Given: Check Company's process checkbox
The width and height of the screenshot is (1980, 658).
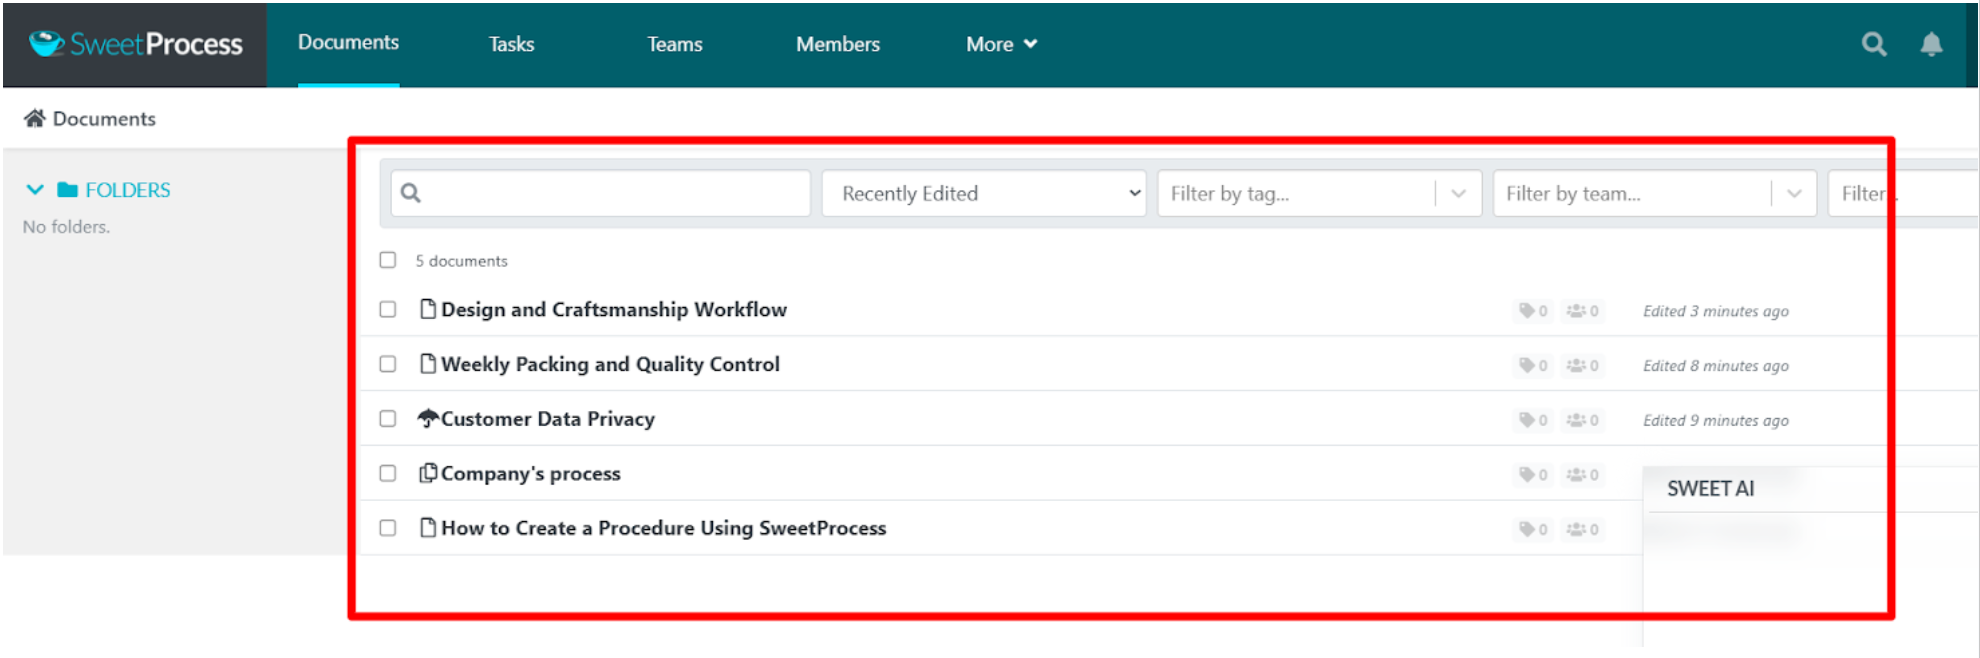Looking at the screenshot, I should coord(388,473).
